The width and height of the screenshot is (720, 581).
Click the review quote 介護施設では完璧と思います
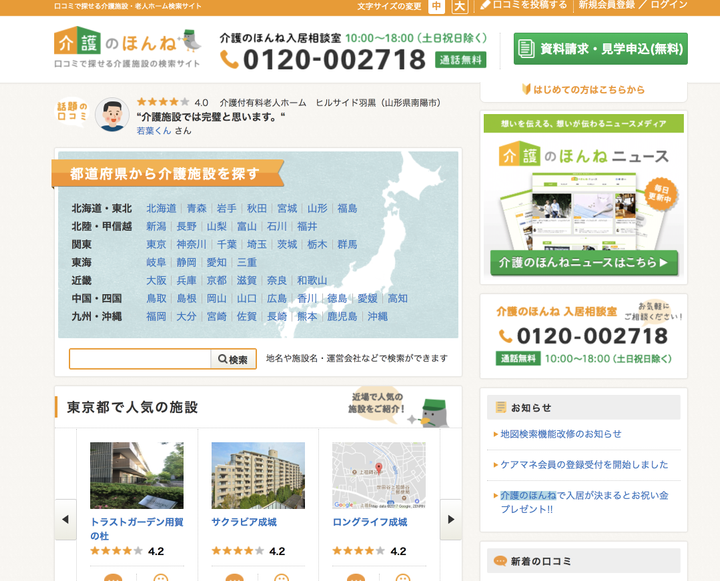tap(211, 117)
